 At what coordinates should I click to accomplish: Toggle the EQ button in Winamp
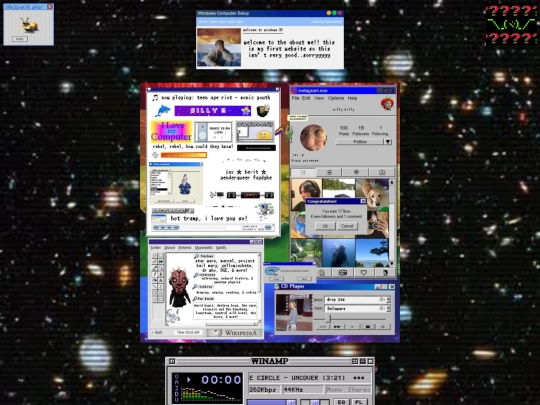pyautogui.click(x=341, y=402)
